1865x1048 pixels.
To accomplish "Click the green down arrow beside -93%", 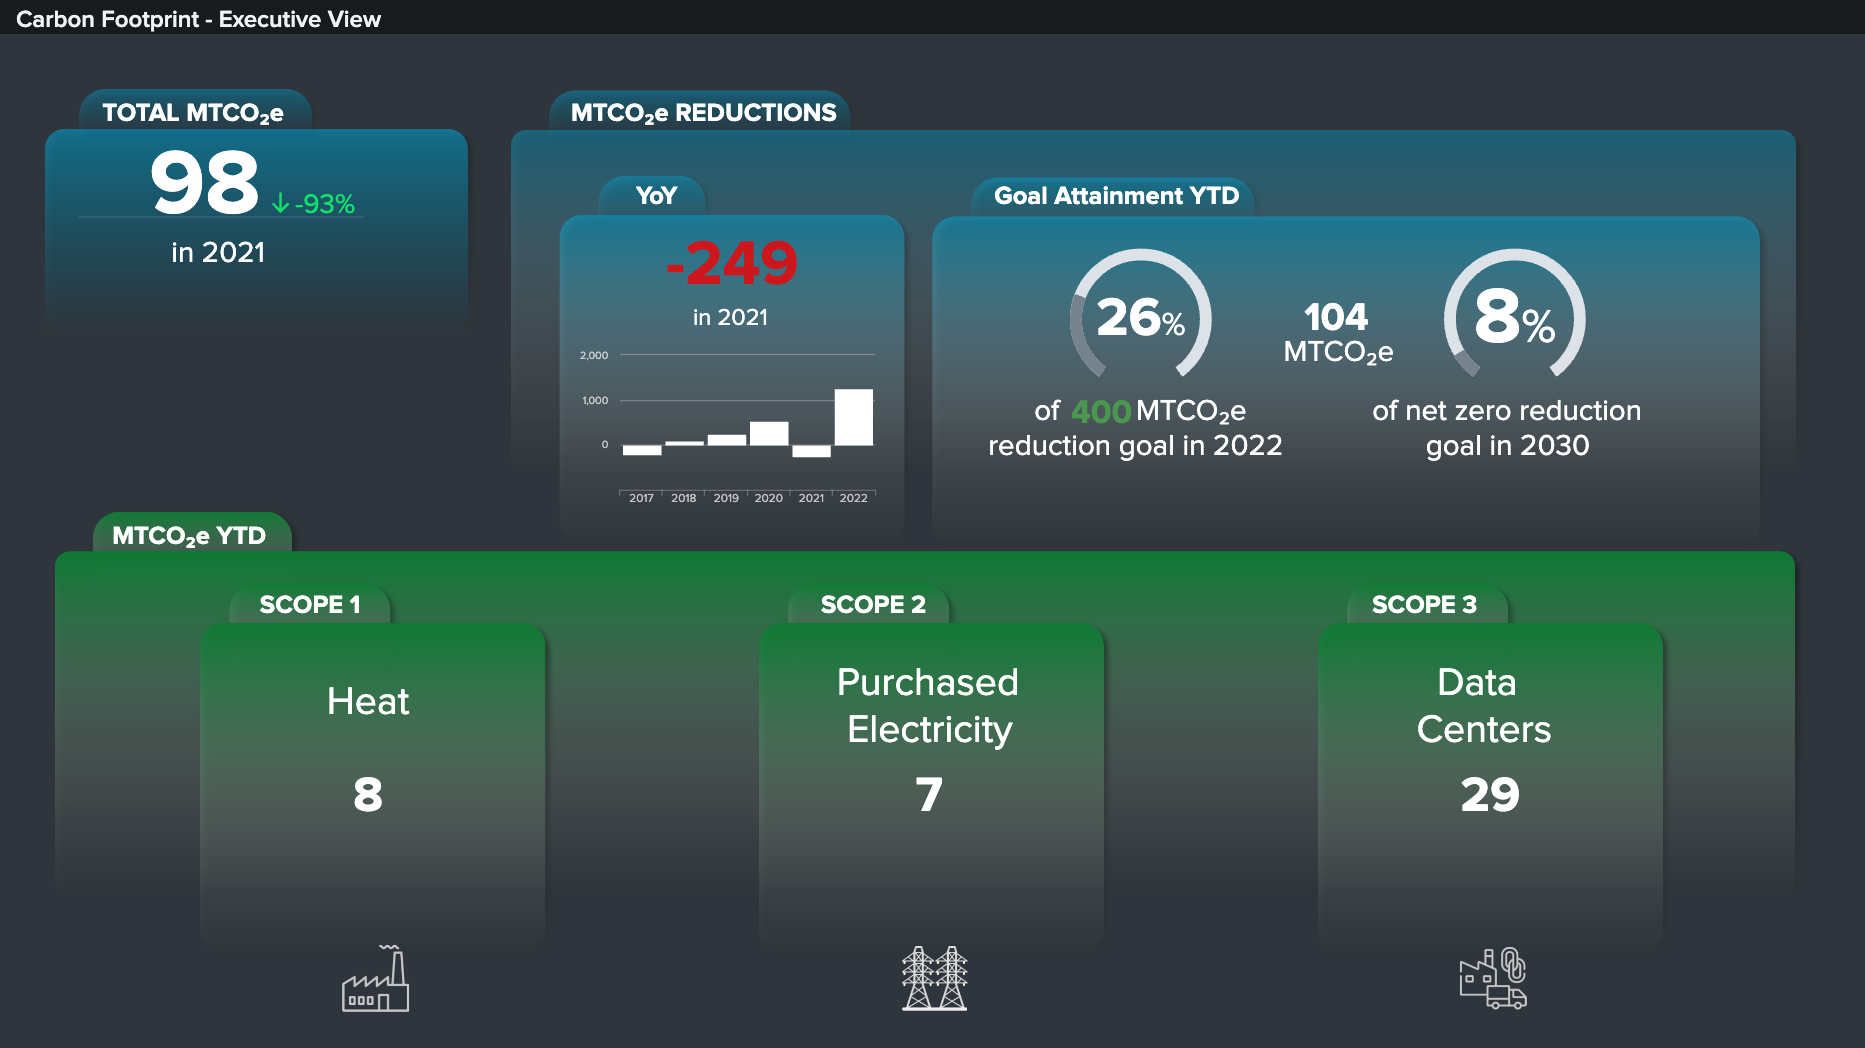I will tap(281, 204).
